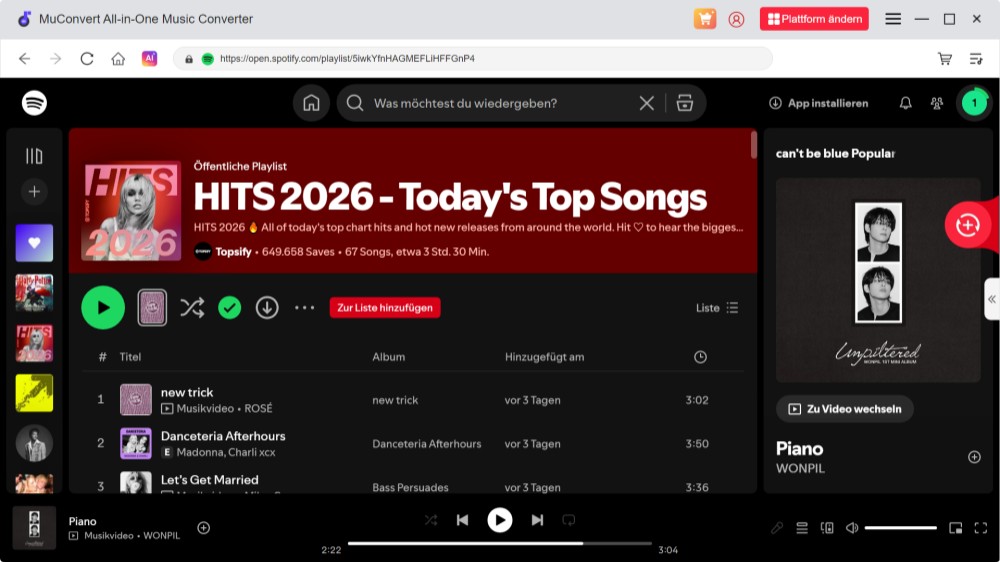Viewport: 1000px width, 562px height.
Task: Click Zu Video wechseln button
Action: (x=844, y=409)
